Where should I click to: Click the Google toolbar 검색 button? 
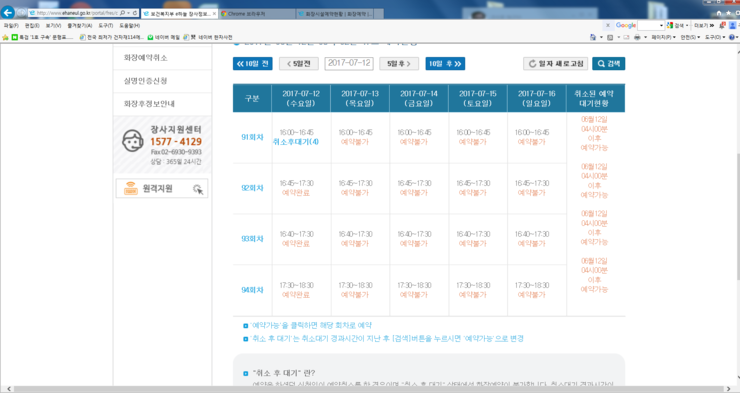tap(676, 25)
